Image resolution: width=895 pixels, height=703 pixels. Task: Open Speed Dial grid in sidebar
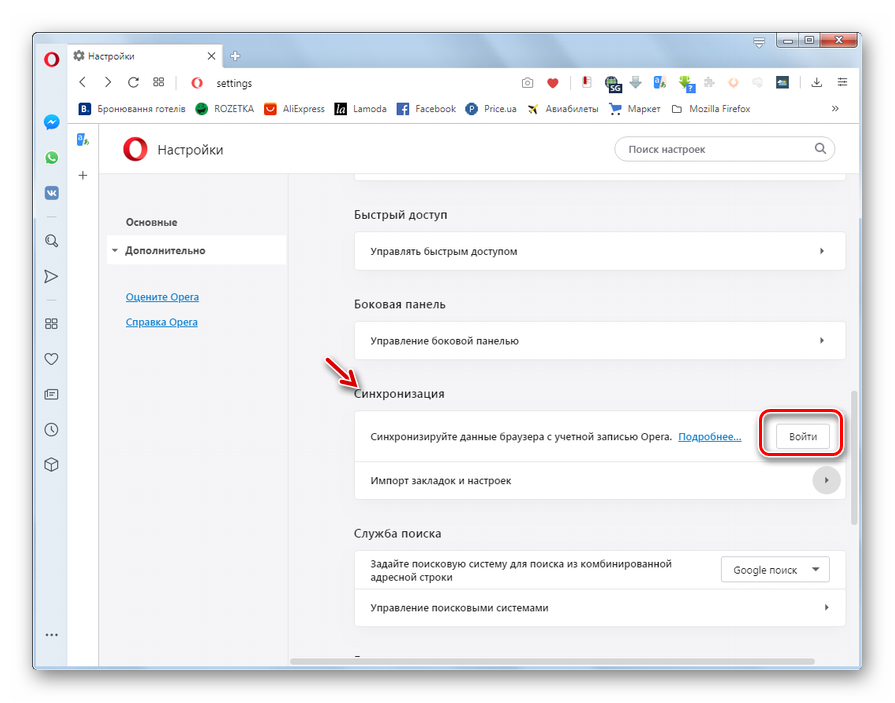[x=51, y=324]
